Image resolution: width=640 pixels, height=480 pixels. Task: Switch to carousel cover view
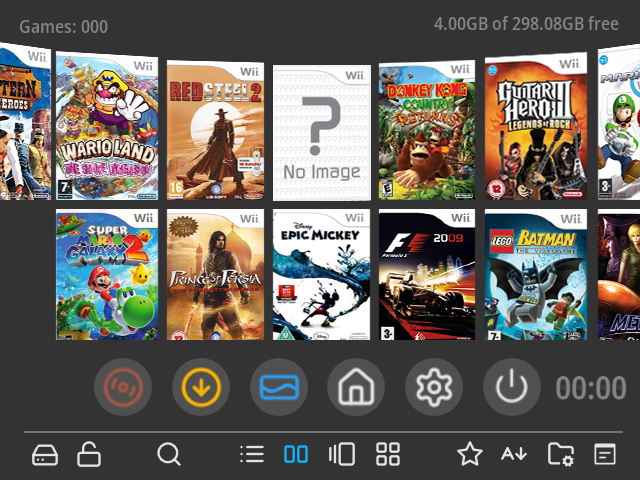pos(342,454)
